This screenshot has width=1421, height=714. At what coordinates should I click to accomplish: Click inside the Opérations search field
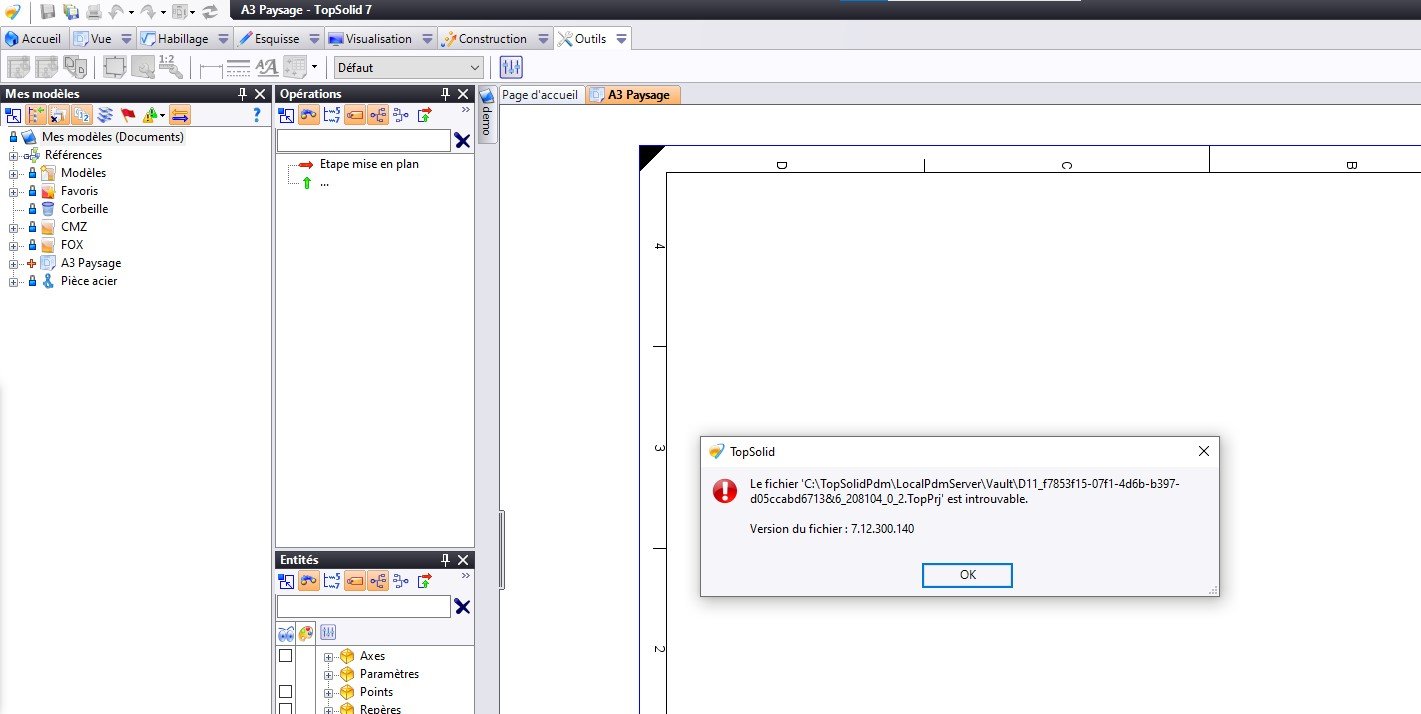[x=364, y=141]
